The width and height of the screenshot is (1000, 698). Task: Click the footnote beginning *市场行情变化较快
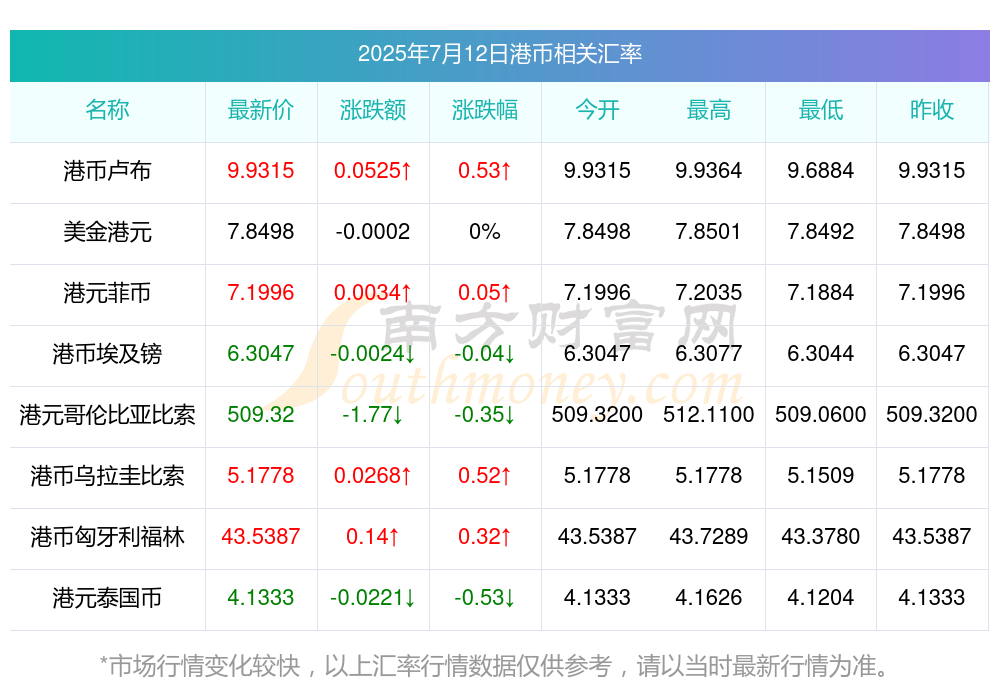(495, 666)
